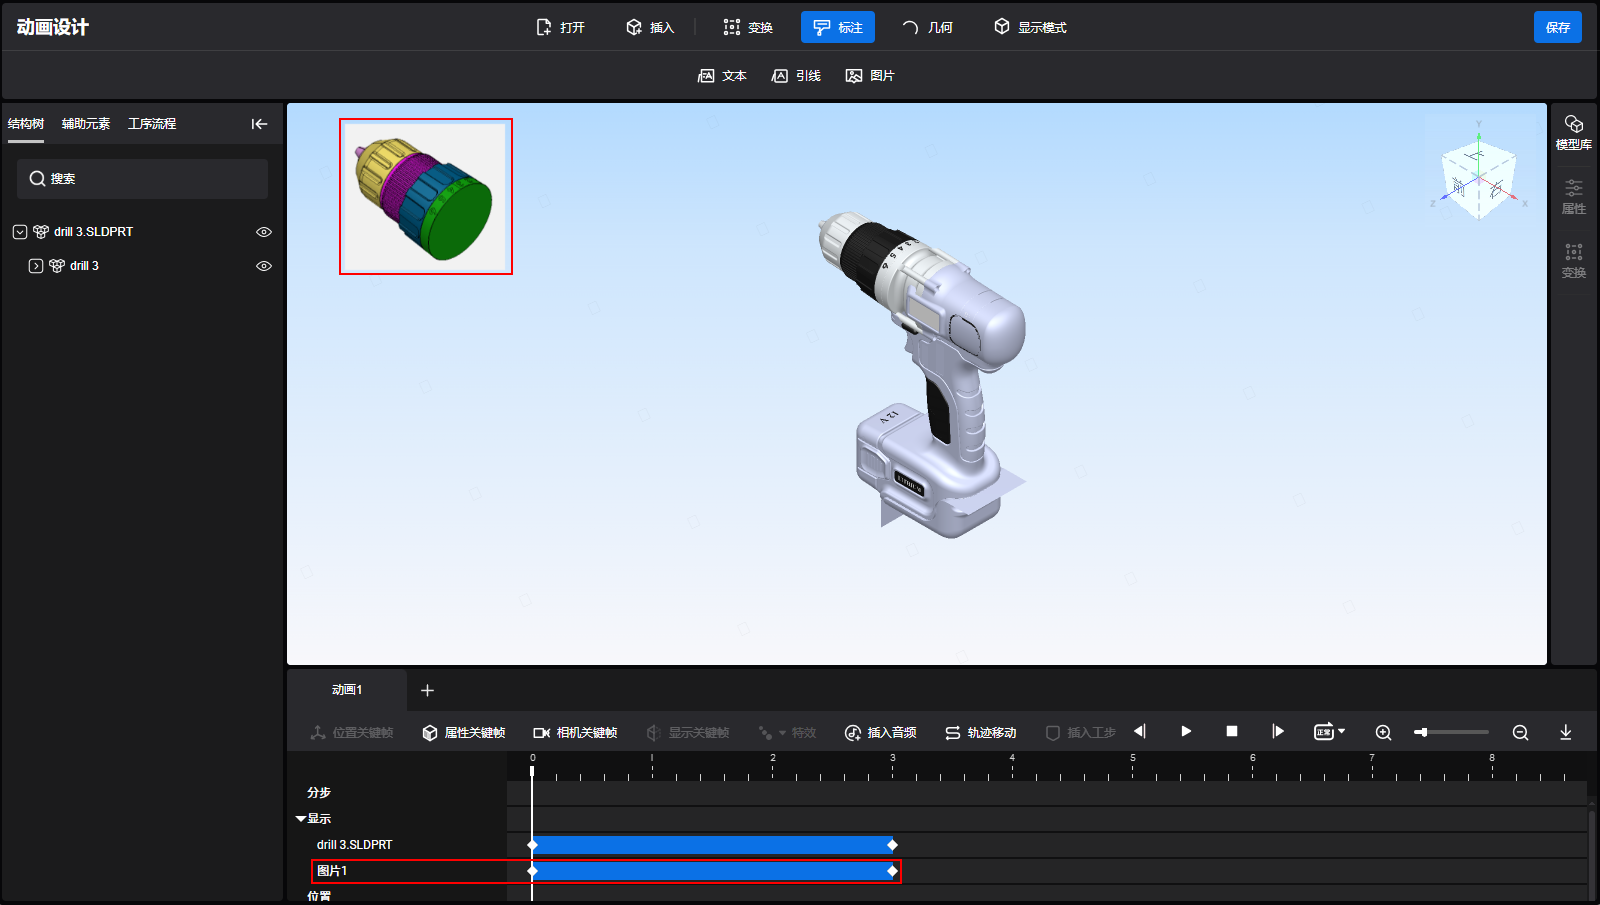This screenshot has height=905, width=1600.
Task: Add a 文本 text annotation
Action: (722, 76)
